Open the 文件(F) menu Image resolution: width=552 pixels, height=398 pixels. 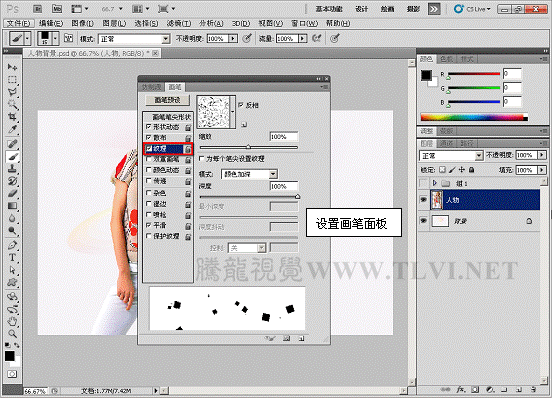pos(19,23)
